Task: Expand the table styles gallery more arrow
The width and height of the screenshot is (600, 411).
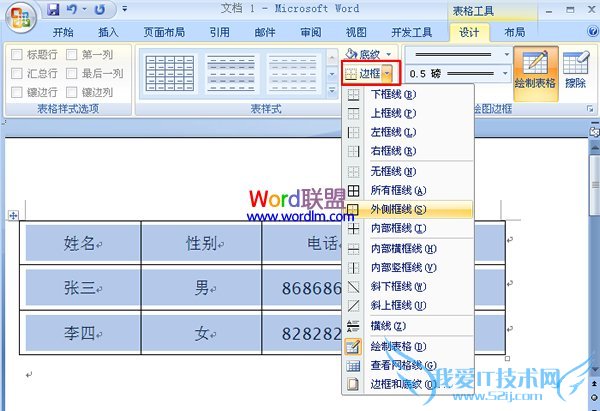Action: coord(332,90)
